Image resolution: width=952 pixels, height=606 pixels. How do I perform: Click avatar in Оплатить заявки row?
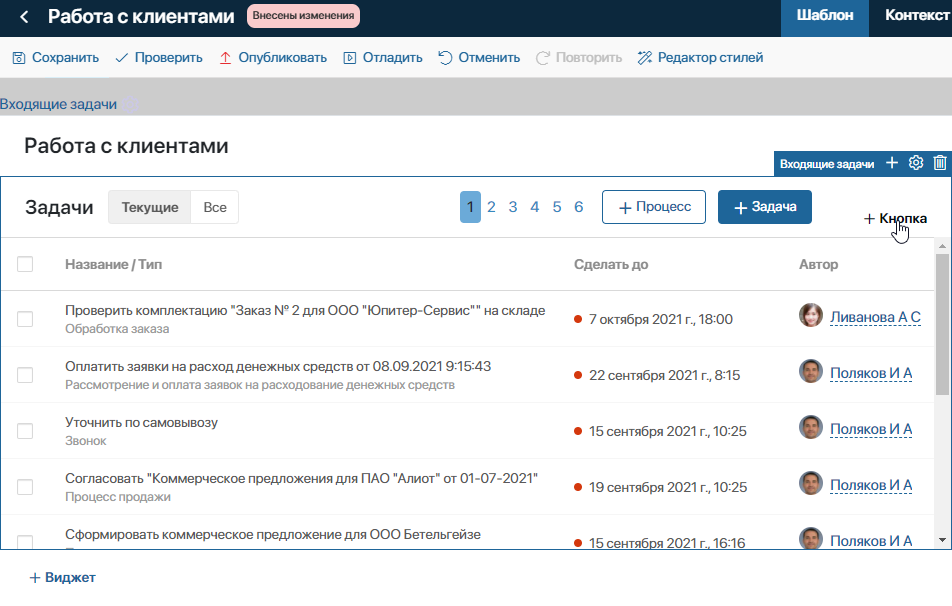(811, 371)
